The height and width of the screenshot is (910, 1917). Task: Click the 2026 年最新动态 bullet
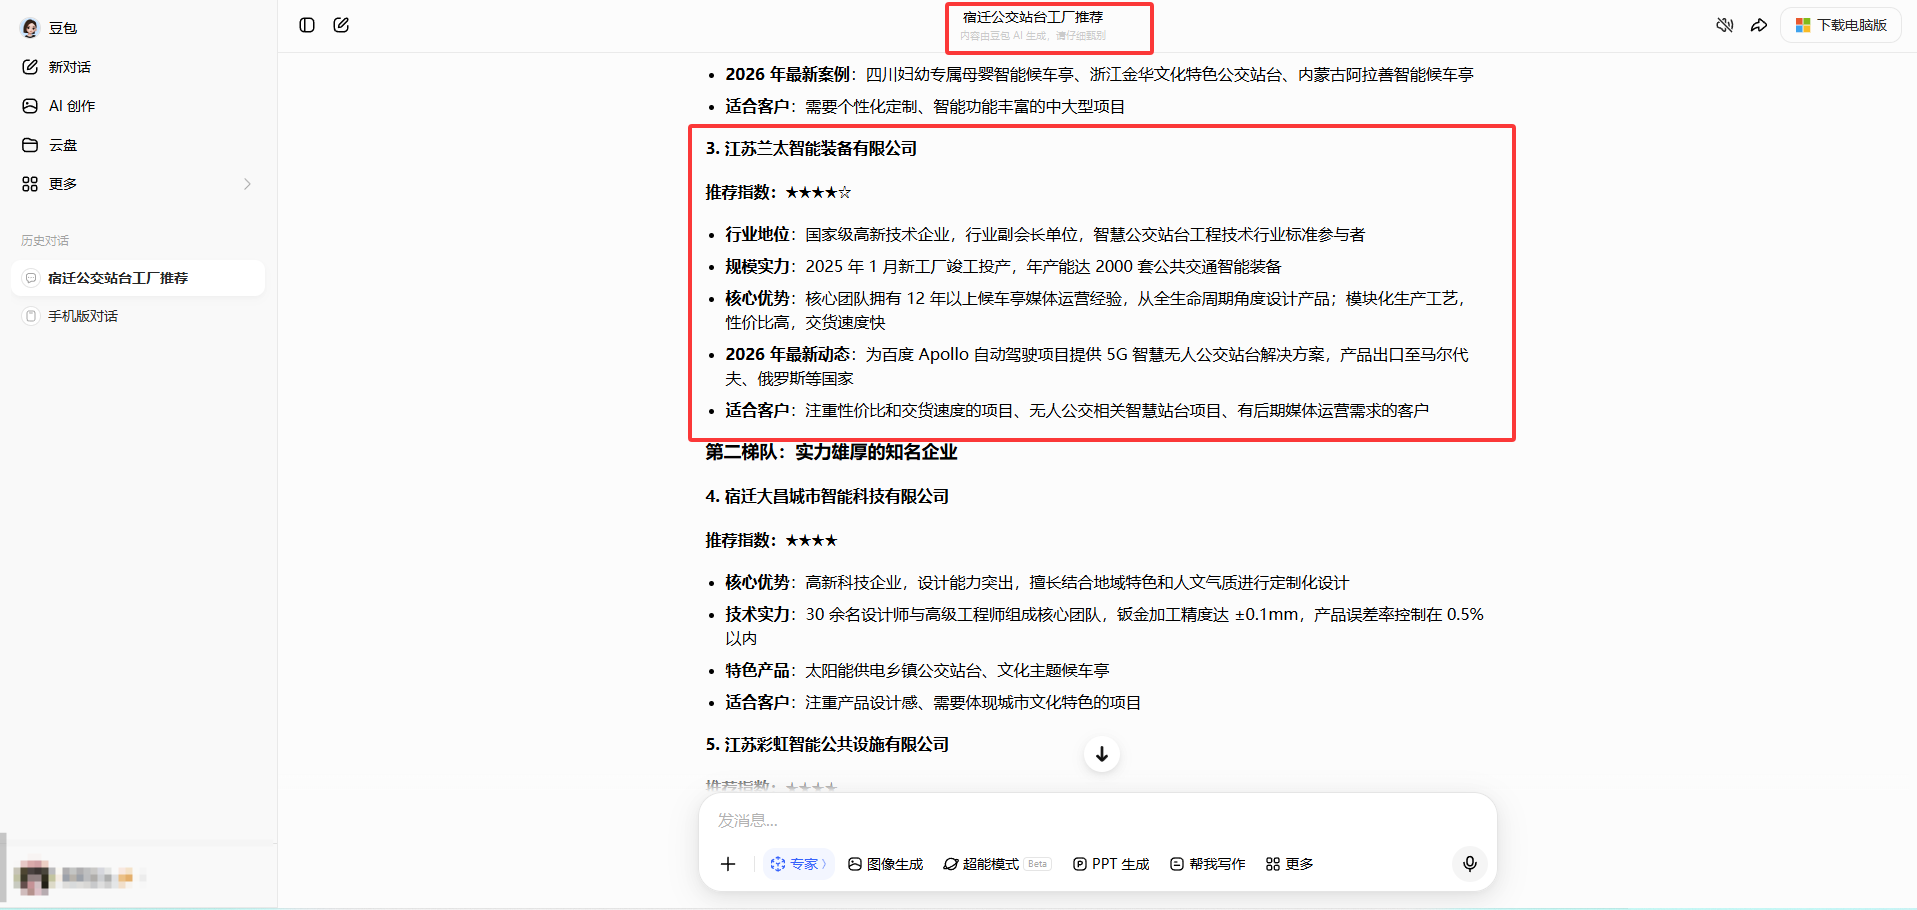1097,367
